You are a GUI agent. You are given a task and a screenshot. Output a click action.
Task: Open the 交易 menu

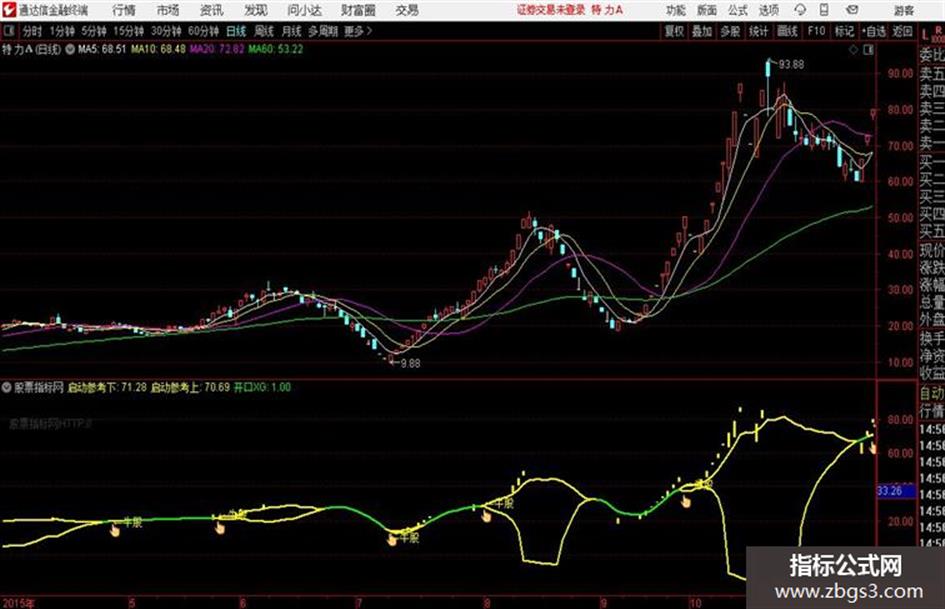click(x=407, y=10)
